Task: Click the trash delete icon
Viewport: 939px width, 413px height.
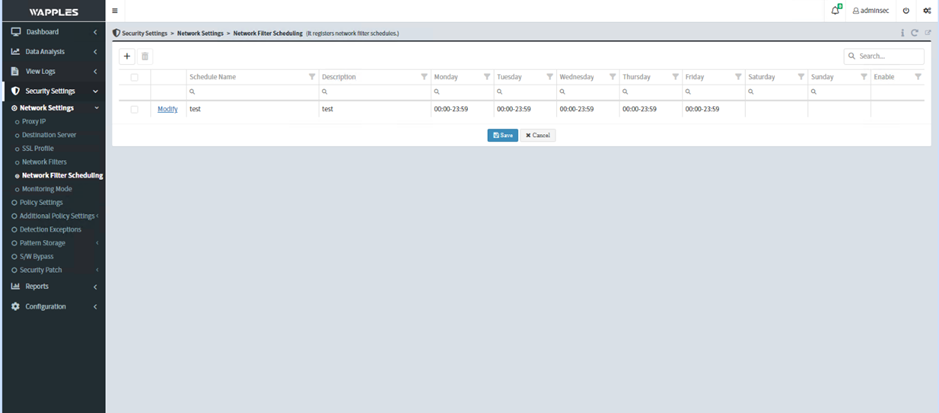Action: click(x=145, y=57)
